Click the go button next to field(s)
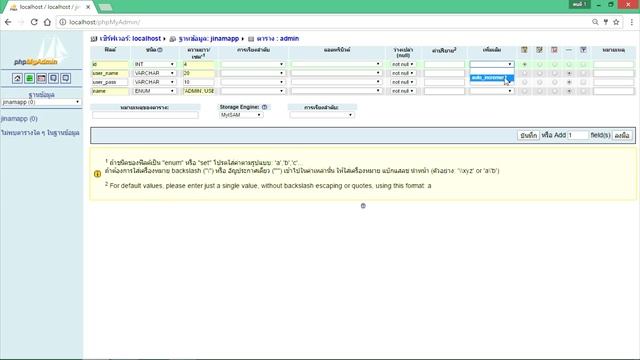The width and height of the screenshot is (640, 360). pos(622,135)
